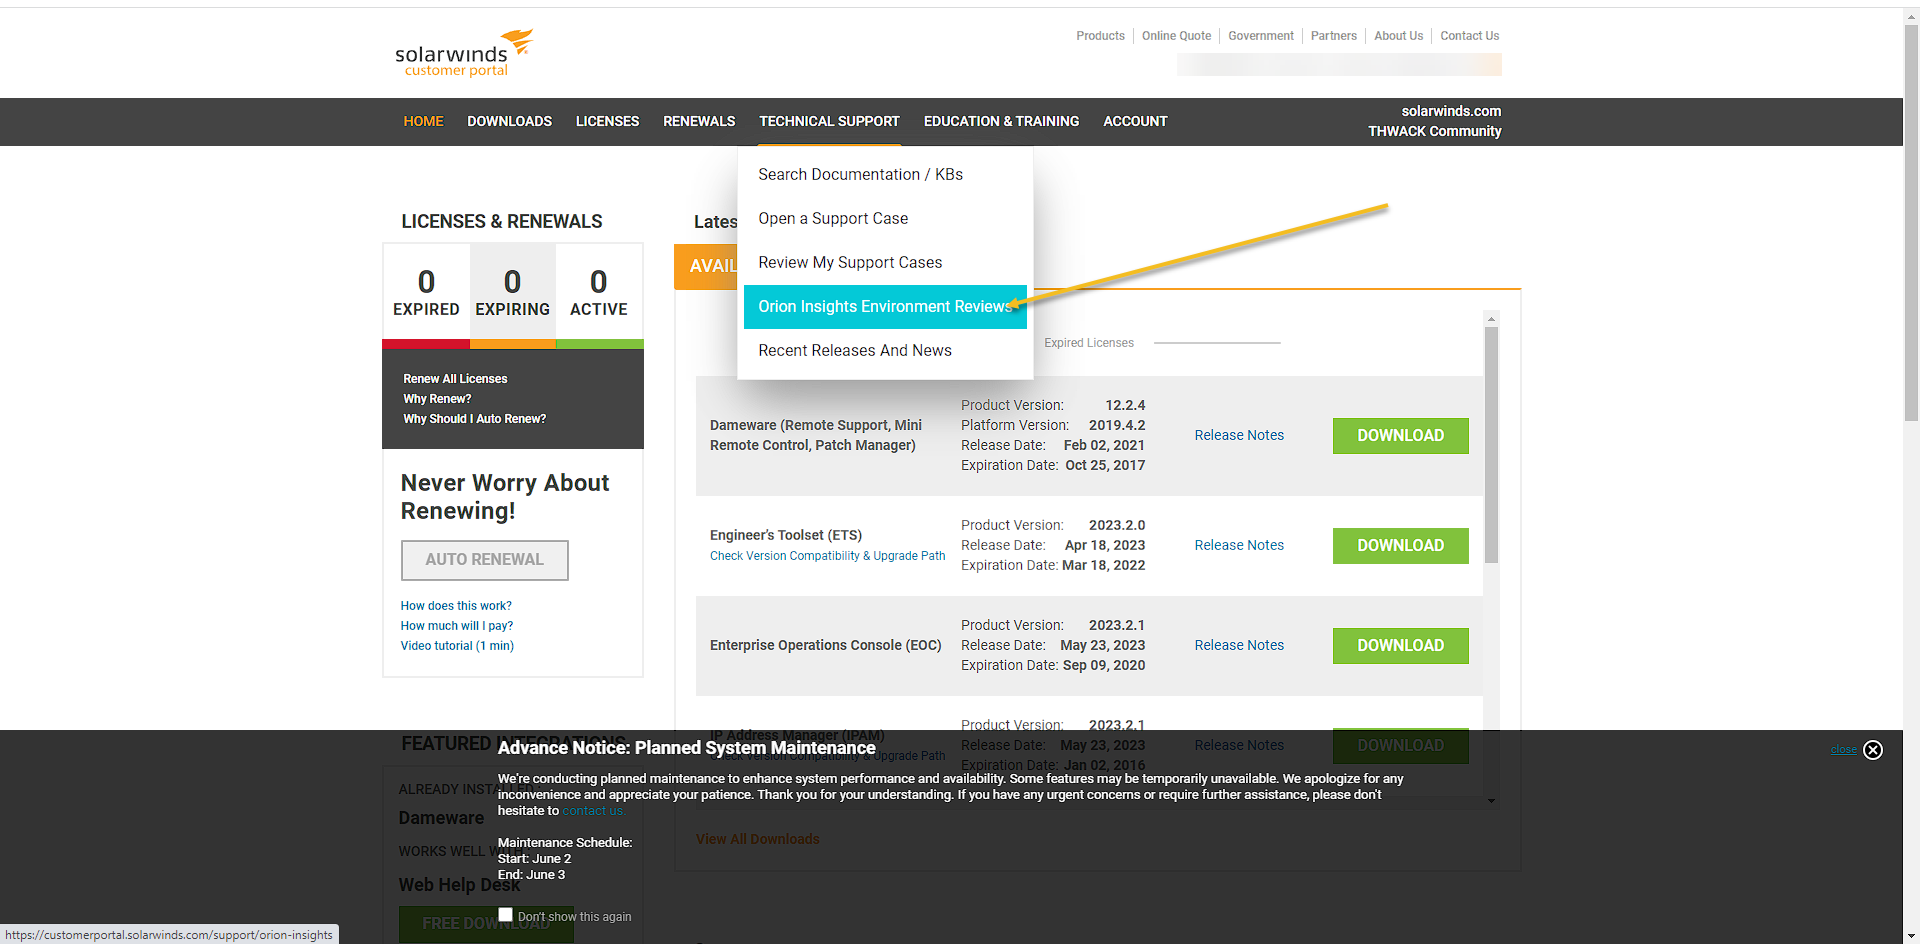The height and width of the screenshot is (944, 1920).
Task: Open the DOWNLOADS navigation menu
Action: click(x=509, y=121)
